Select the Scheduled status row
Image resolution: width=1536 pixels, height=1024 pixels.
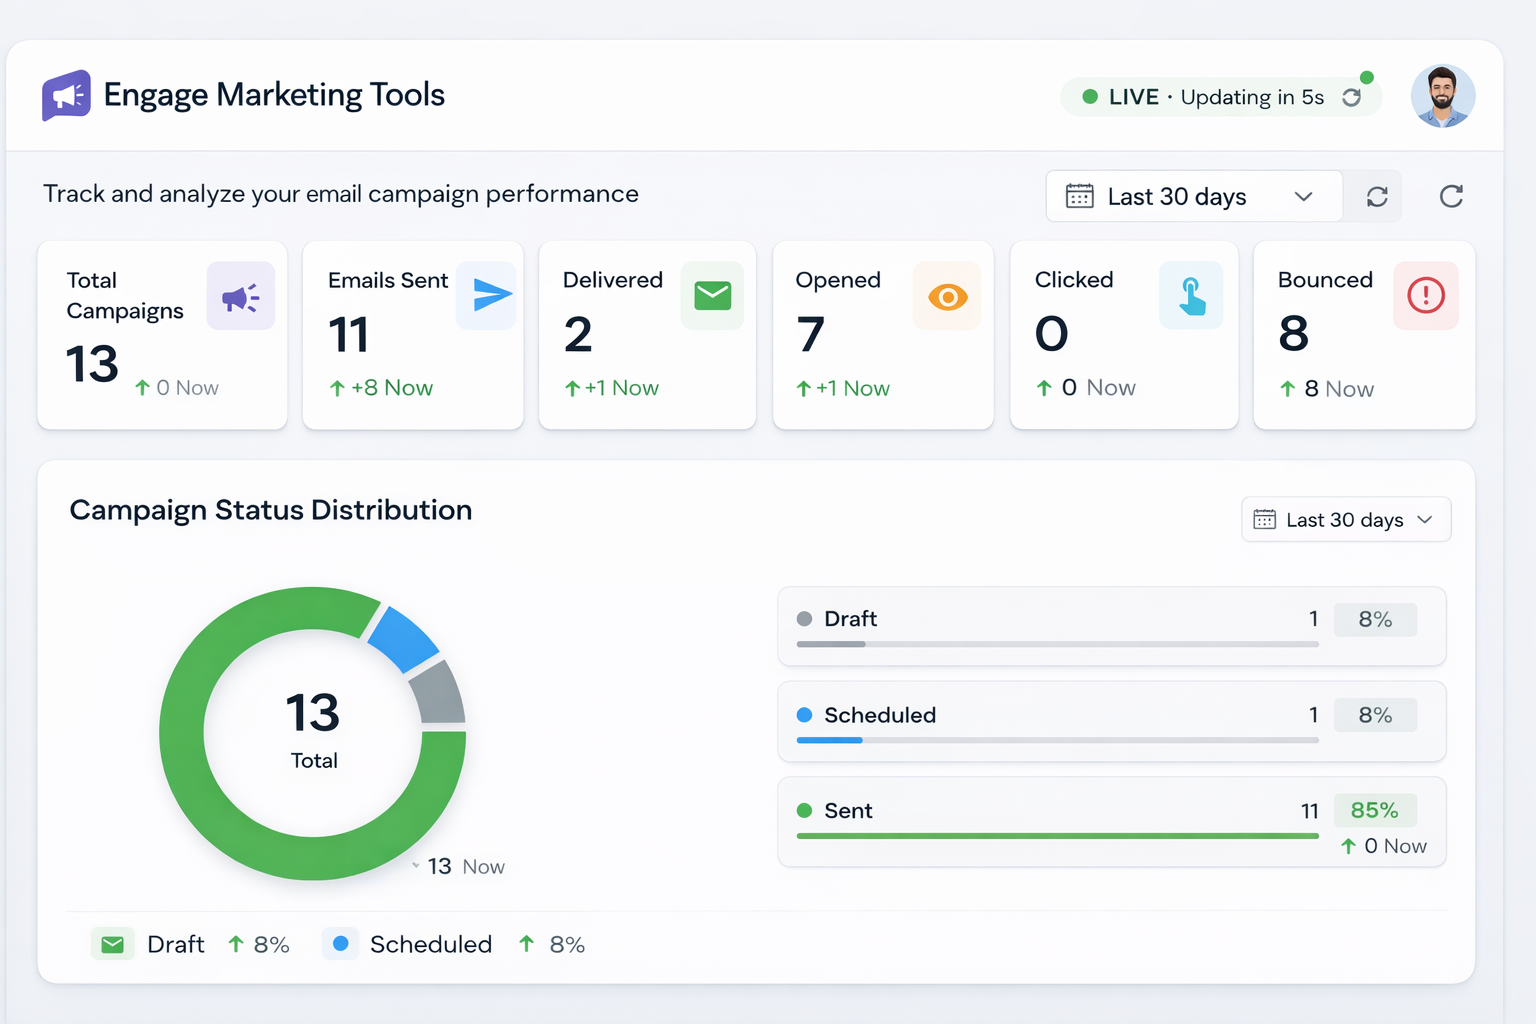coord(1112,722)
